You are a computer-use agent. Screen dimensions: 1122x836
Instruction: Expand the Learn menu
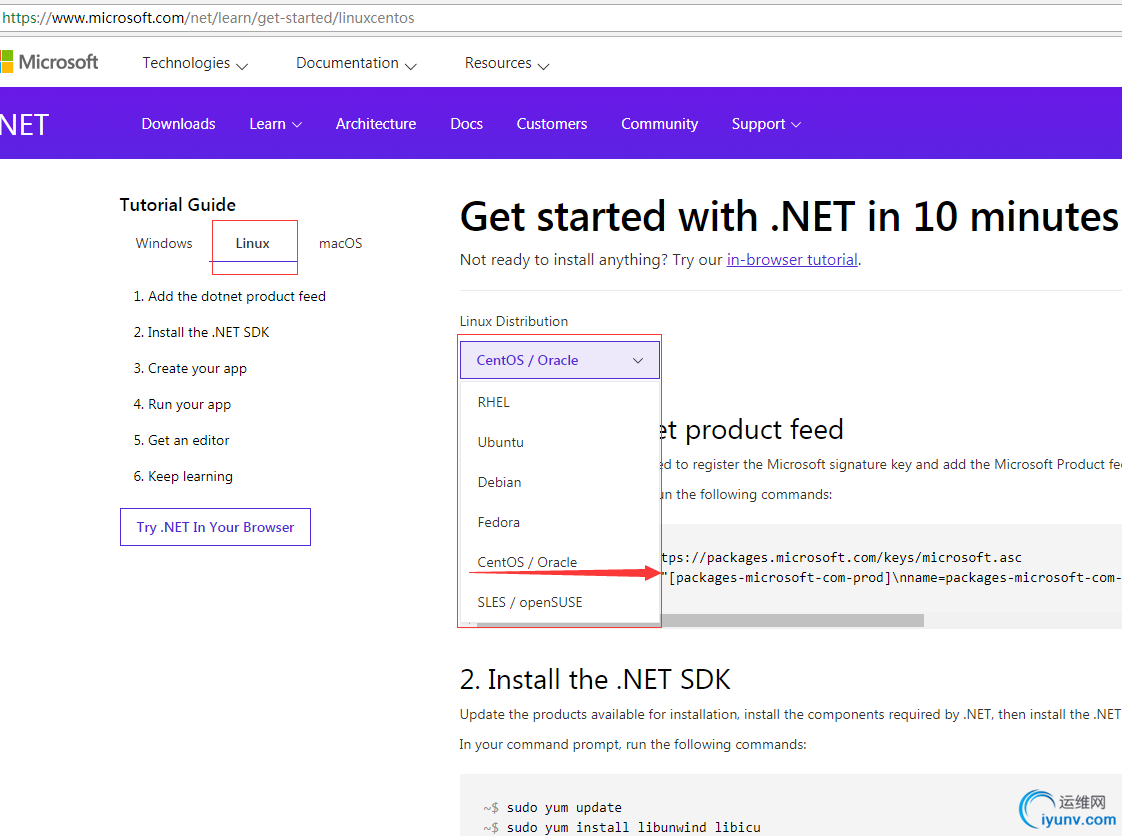coord(275,124)
